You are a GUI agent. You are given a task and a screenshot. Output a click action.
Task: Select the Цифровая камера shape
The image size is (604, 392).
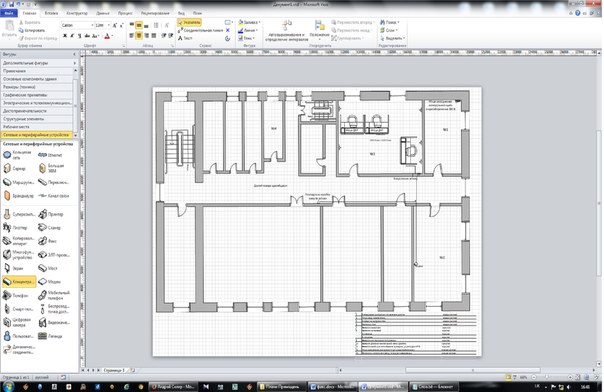(x=17, y=322)
